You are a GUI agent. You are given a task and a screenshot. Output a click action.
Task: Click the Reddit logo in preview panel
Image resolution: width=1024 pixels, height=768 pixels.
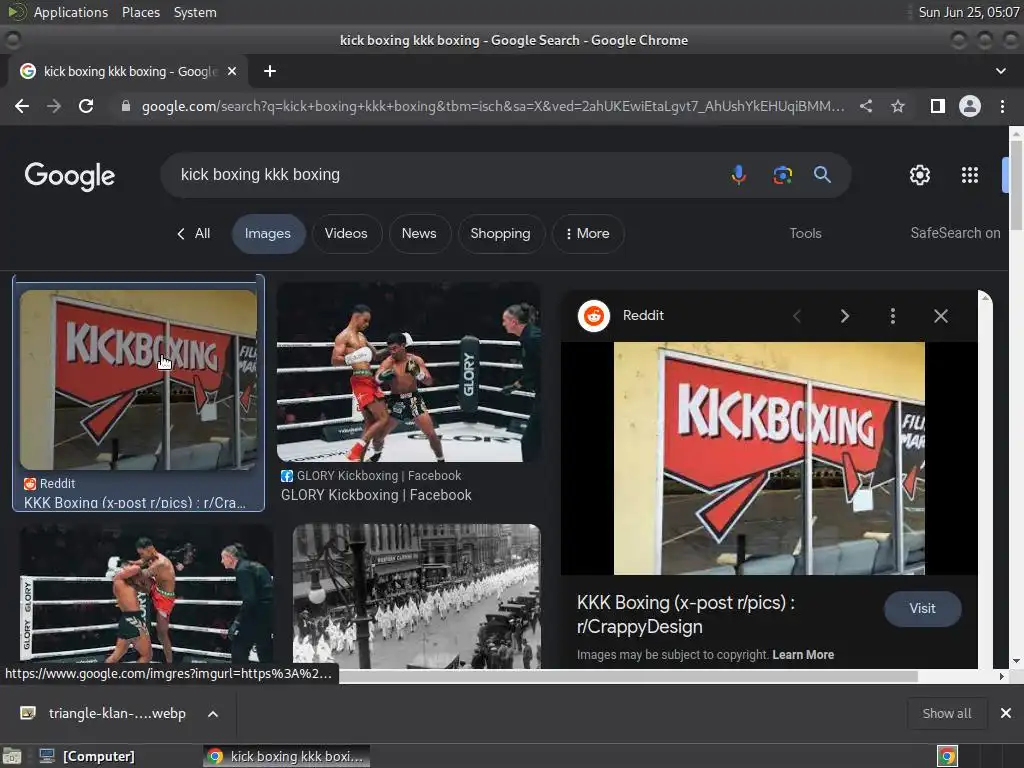[x=594, y=316]
